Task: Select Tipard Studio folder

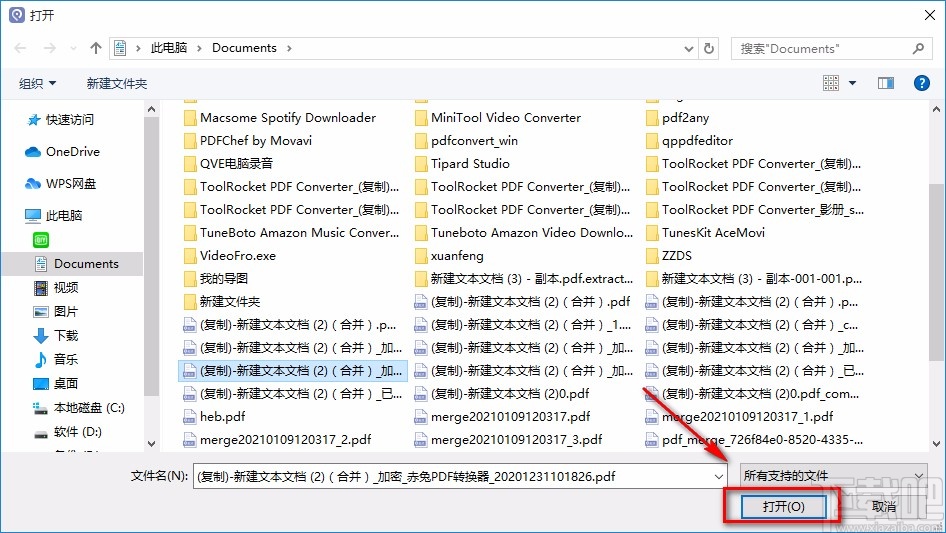Action: tap(462, 164)
